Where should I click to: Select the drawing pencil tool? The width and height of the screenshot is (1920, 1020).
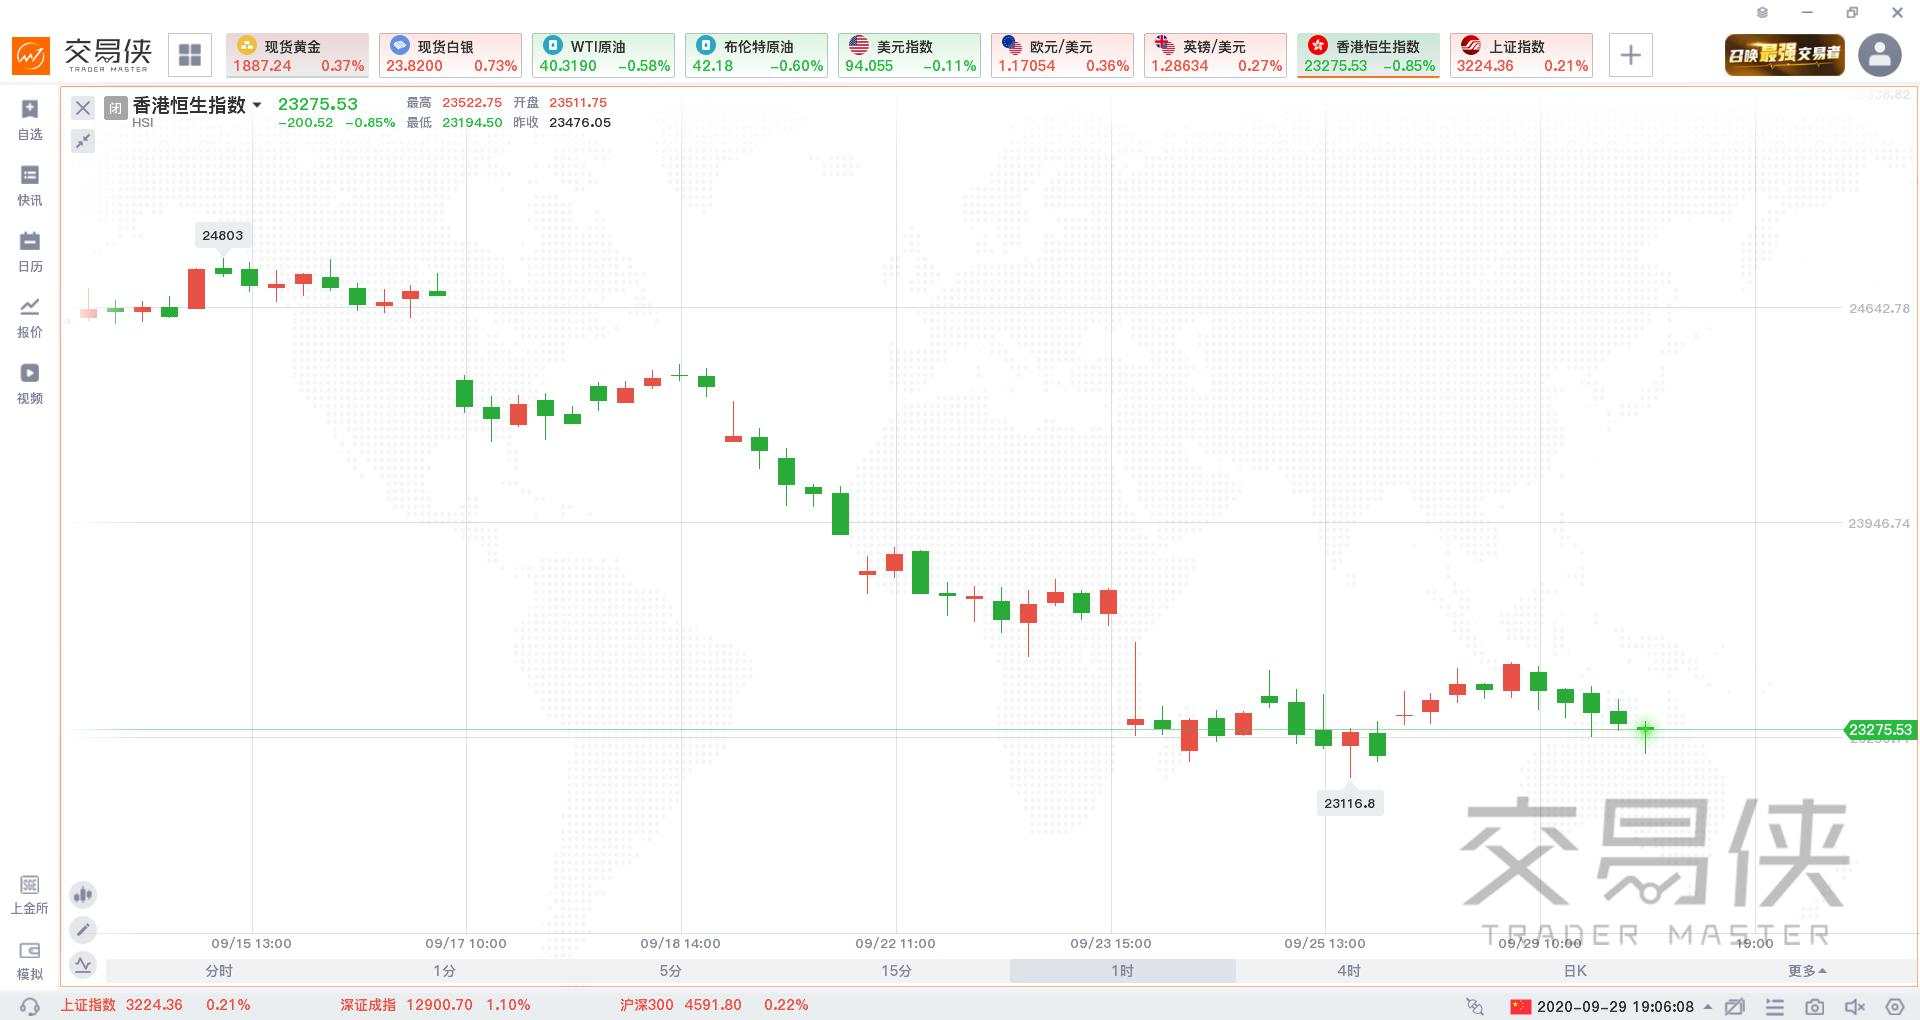pos(83,930)
